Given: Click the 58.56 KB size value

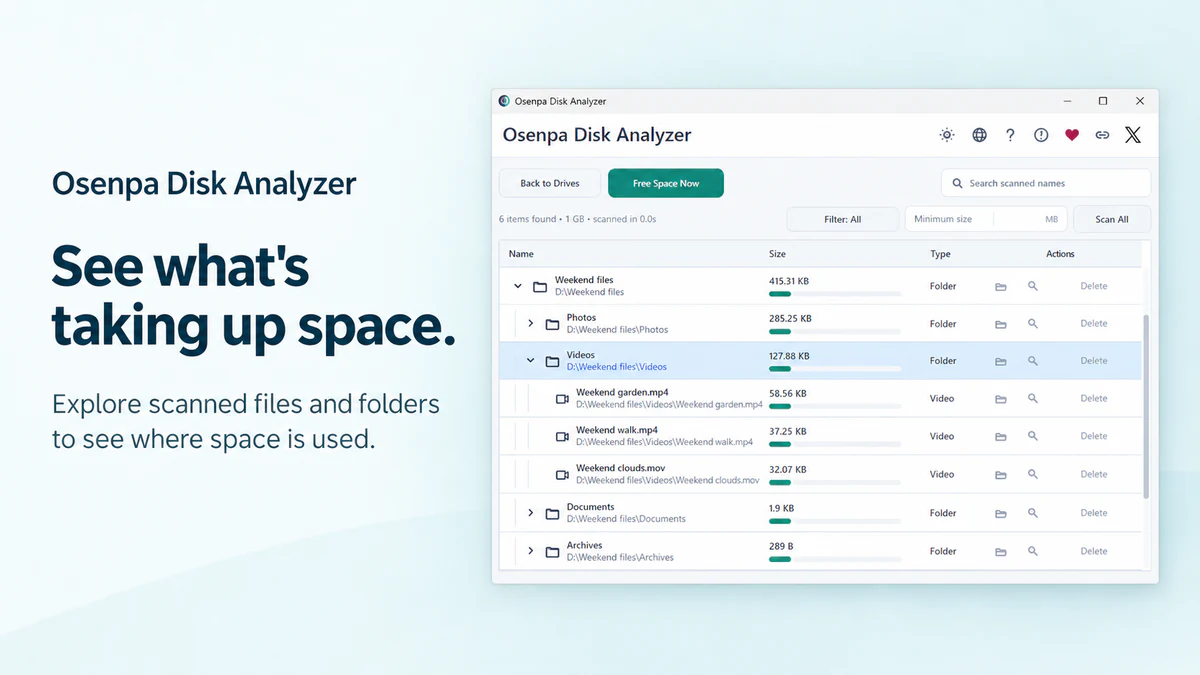Looking at the screenshot, I should (x=787, y=393).
